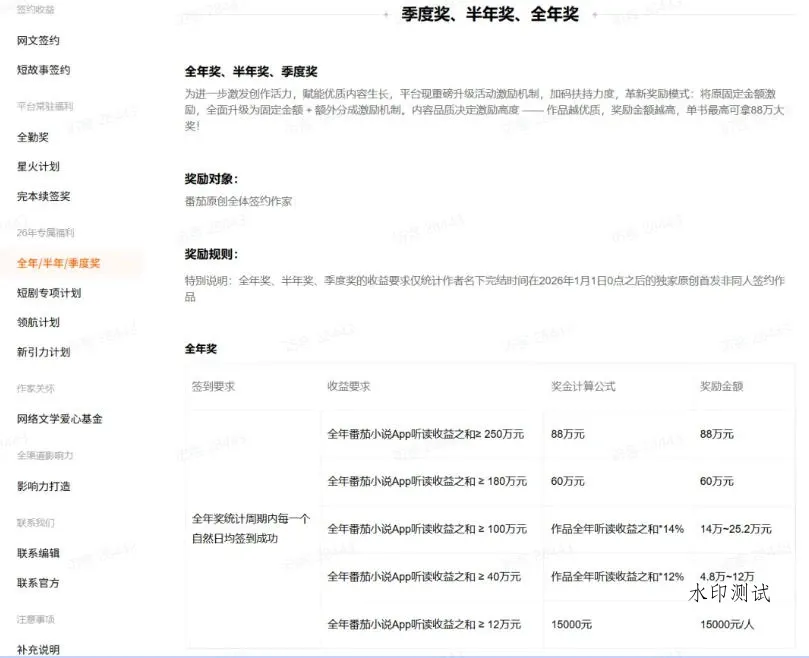The width and height of the screenshot is (809, 658).
Task: Click the 奖励对象 heading
Action: tap(212, 179)
